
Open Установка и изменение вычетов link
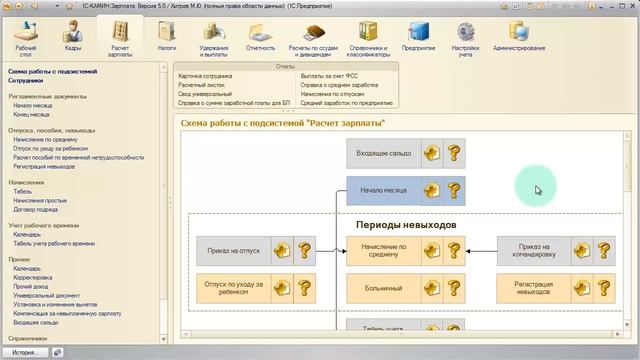click(x=55, y=304)
